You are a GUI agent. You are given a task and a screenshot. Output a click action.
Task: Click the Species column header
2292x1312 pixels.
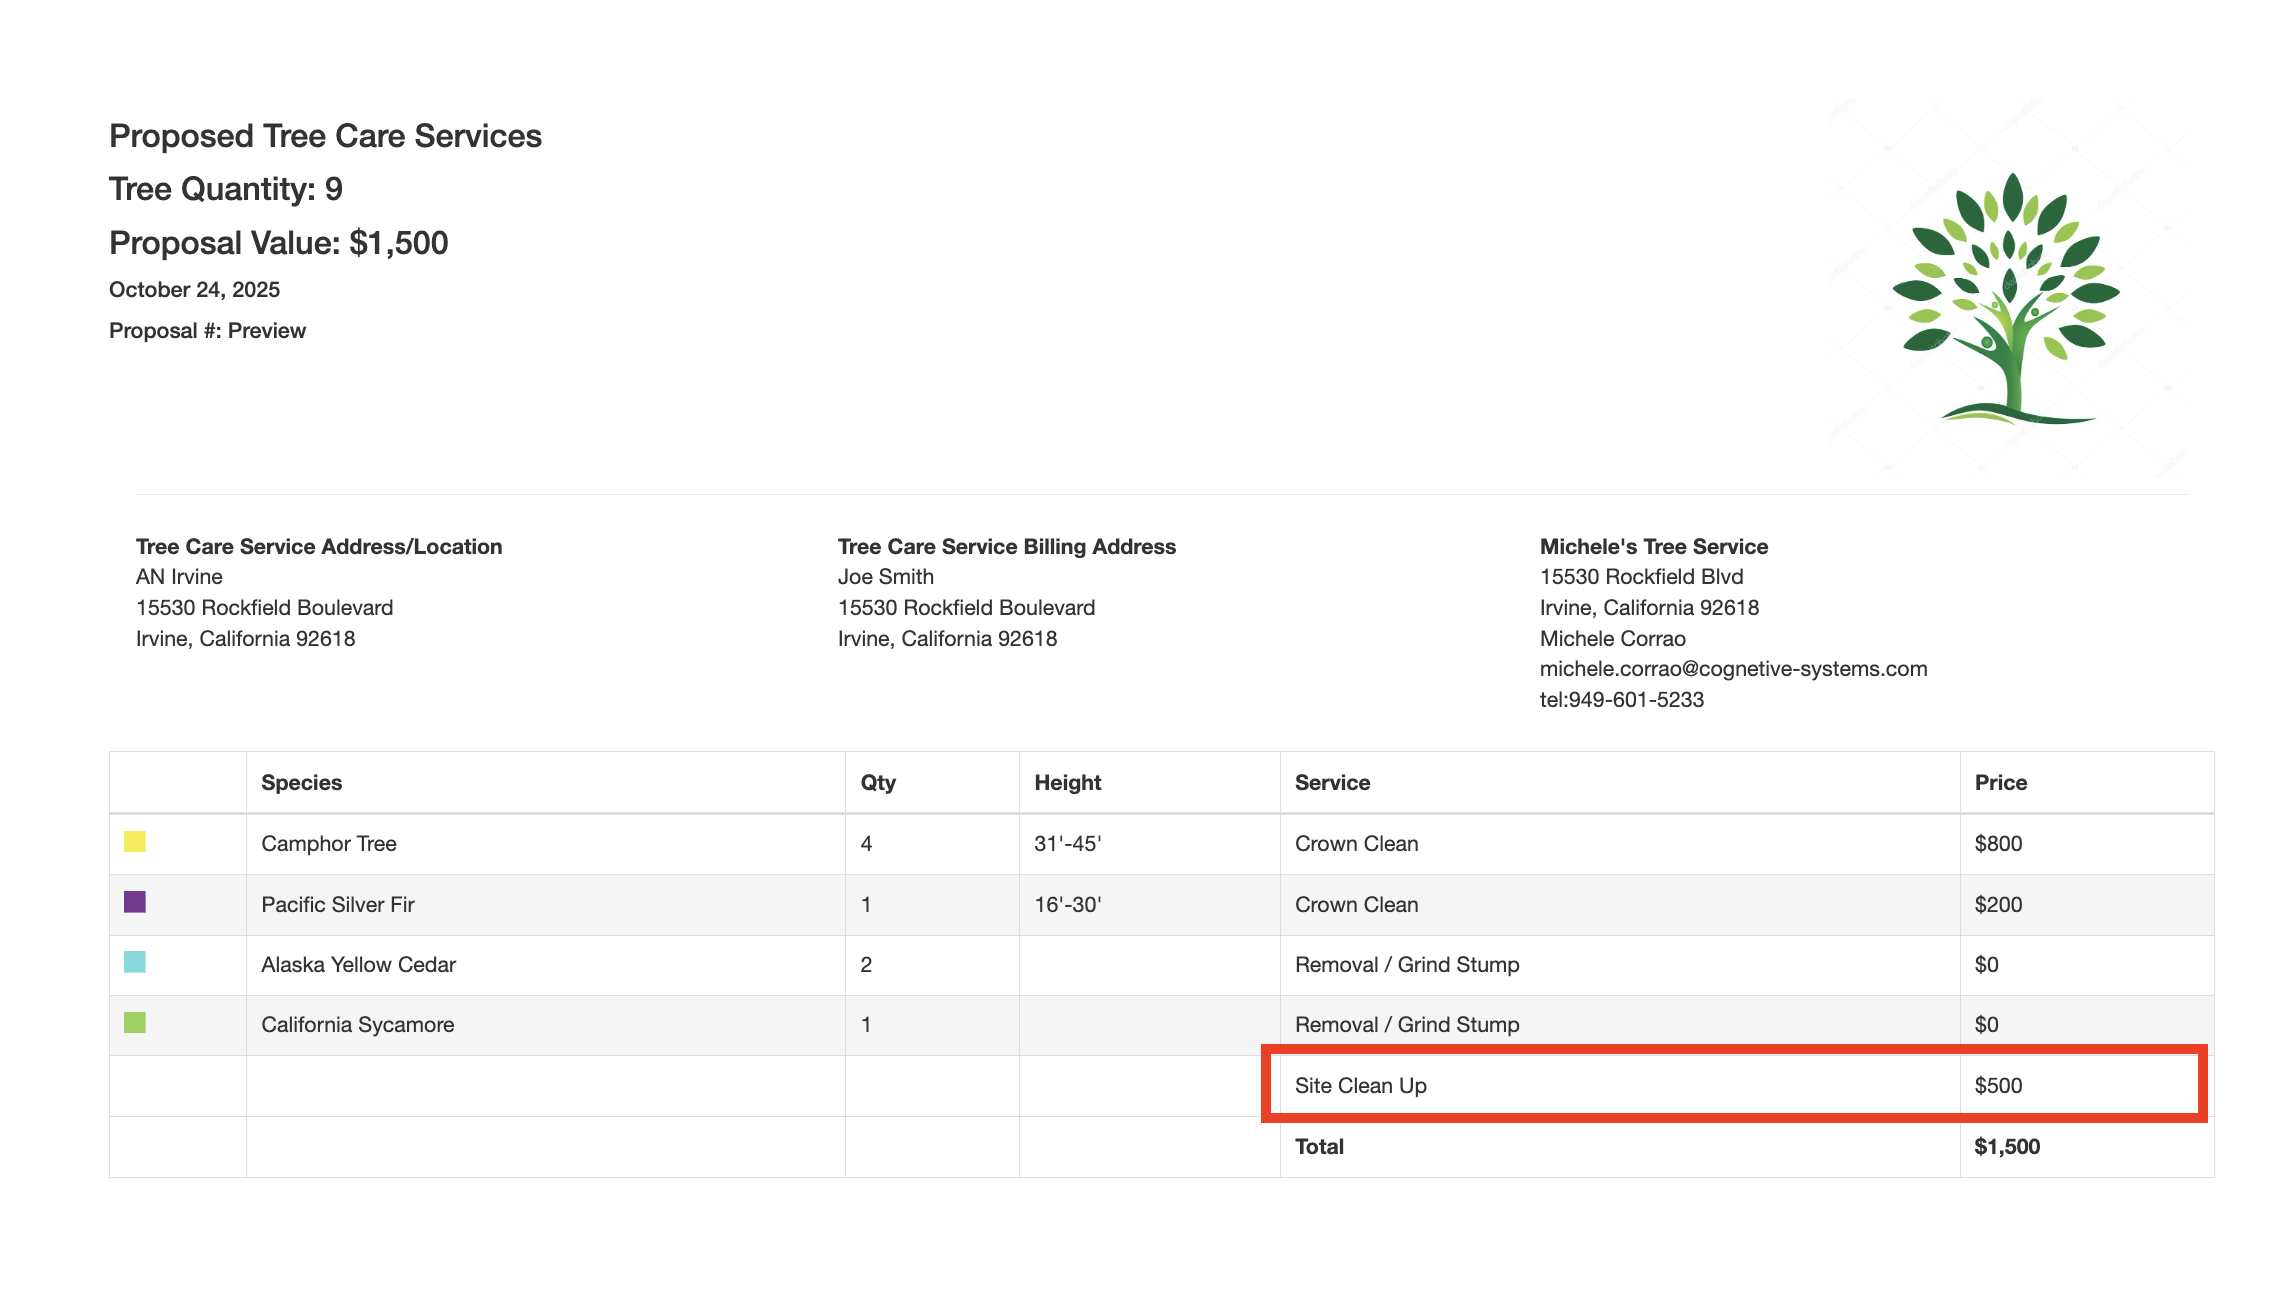301,783
